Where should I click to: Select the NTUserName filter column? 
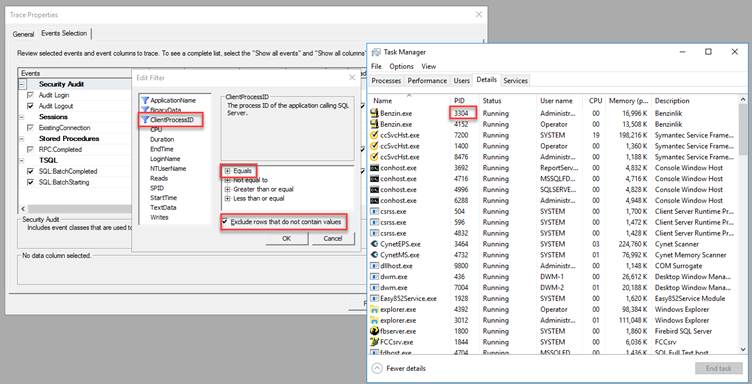pos(168,169)
